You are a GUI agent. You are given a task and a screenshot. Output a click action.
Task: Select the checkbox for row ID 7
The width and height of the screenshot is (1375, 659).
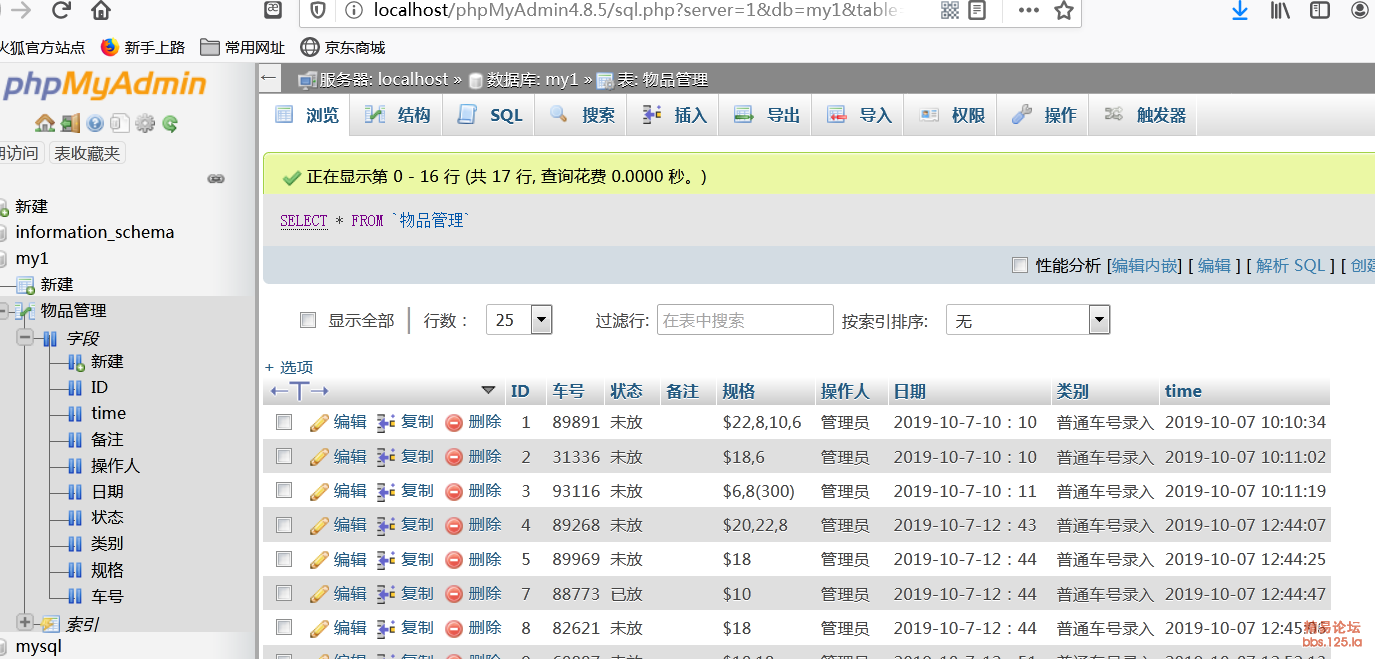(x=284, y=594)
